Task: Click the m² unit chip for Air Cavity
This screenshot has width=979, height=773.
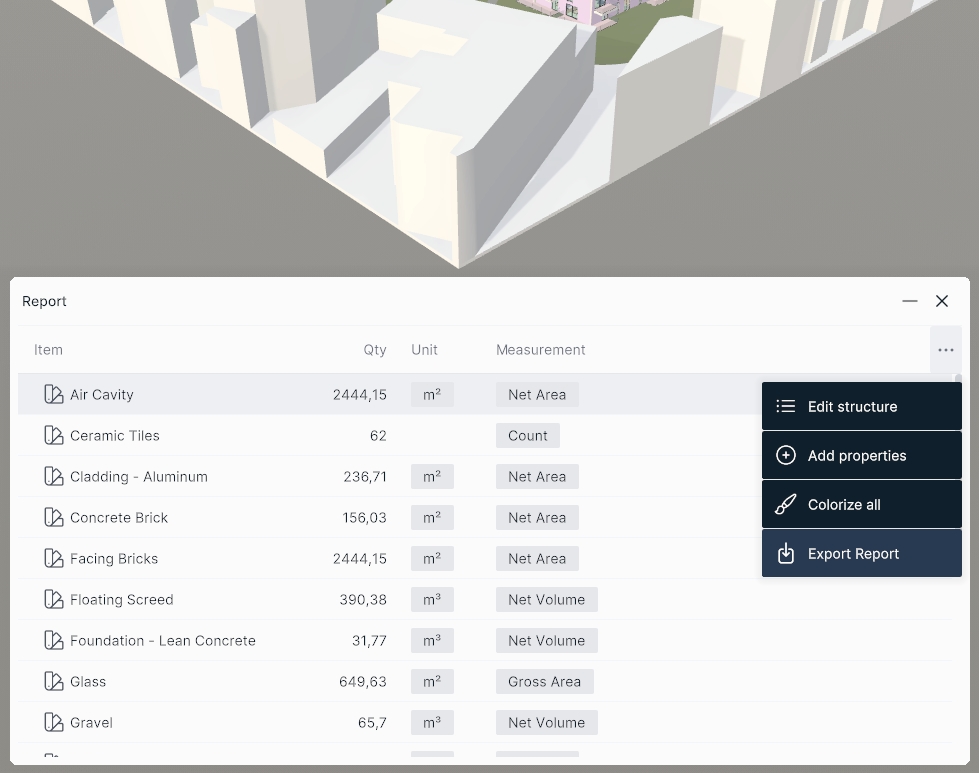Action: point(432,395)
